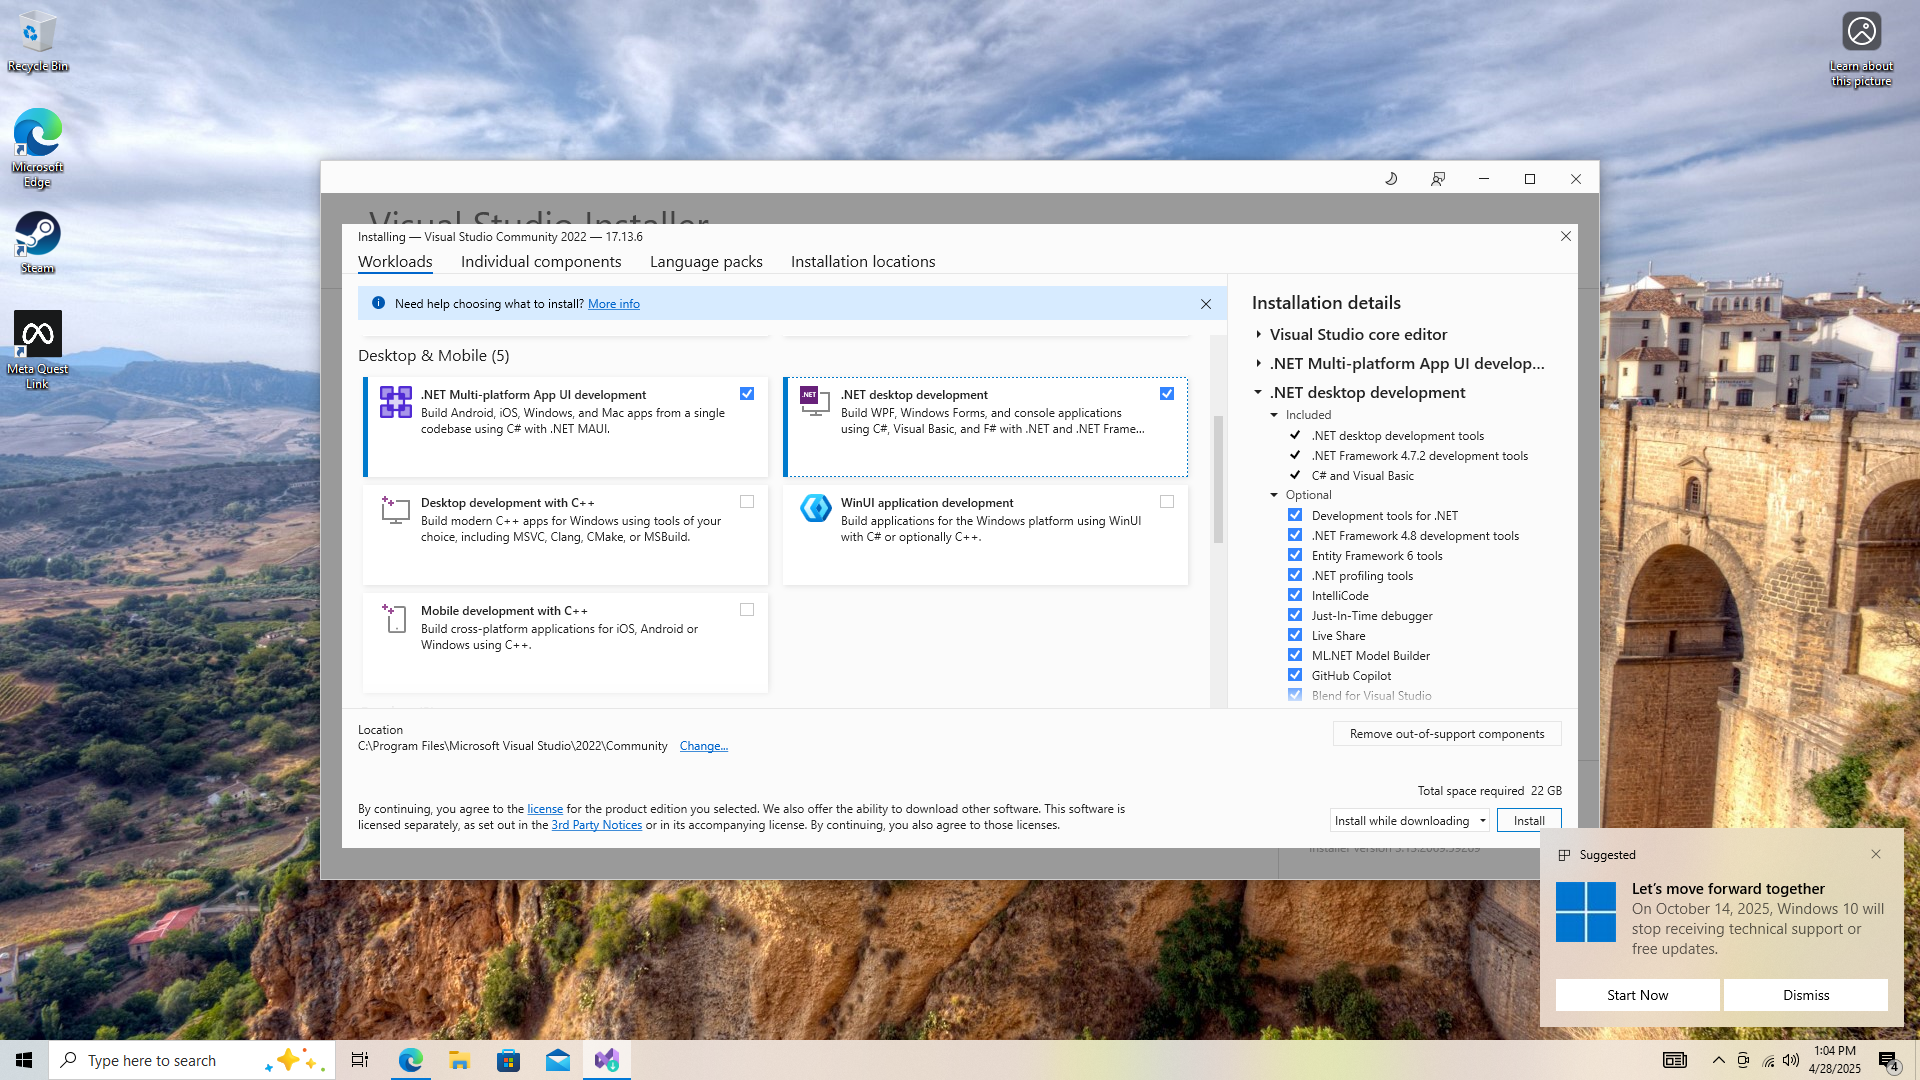This screenshot has width=1920, height=1080.
Task: Collapse .NET desktop development details
Action: pyautogui.click(x=1259, y=393)
